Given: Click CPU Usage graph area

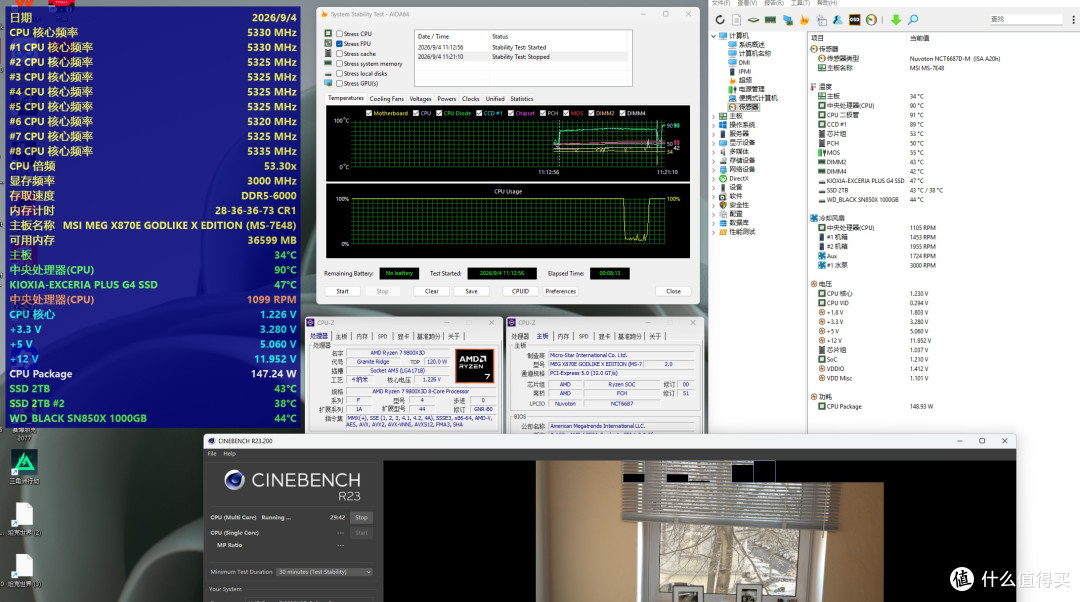Looking at the screenshot, I should pyautogui.click(x=508, y=220).
